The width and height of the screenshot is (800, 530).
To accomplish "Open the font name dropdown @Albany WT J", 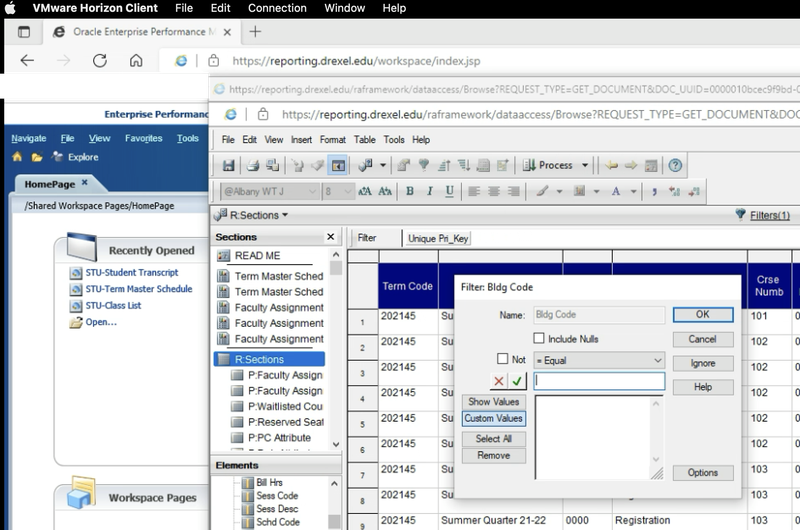I will 312,191.
